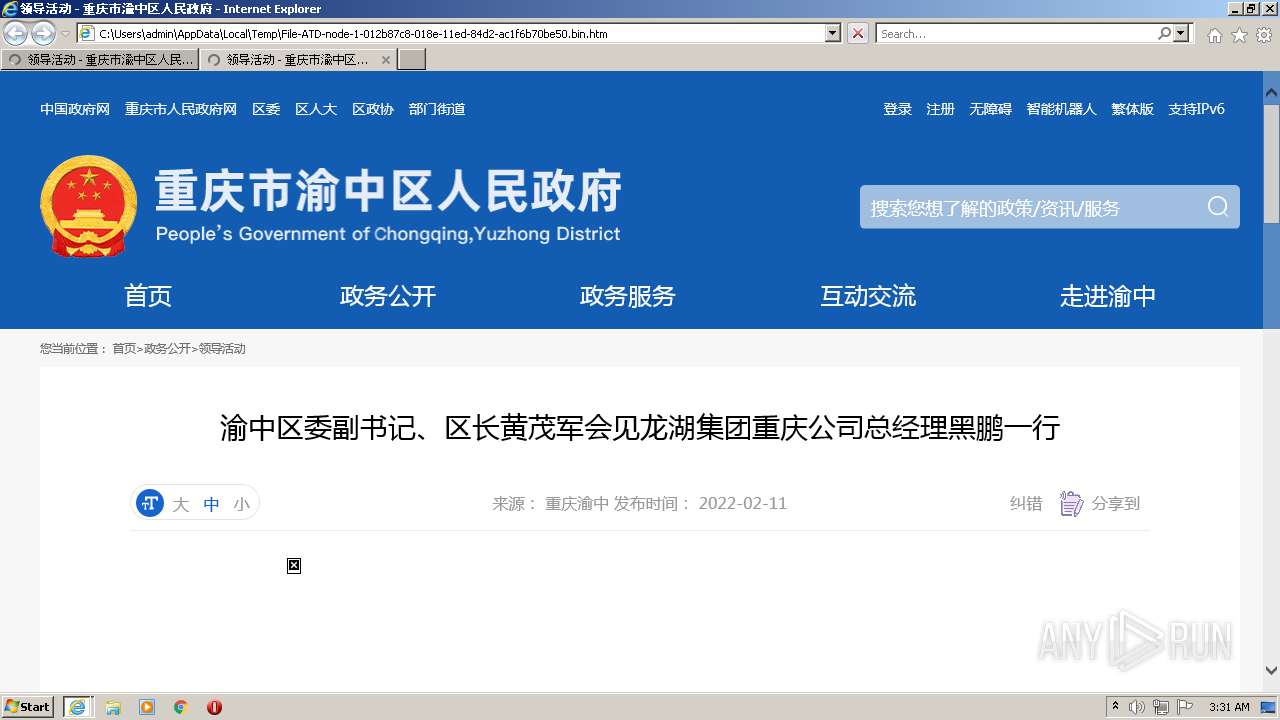
Task: Click the national emblem logo
Action: [88, 206]
